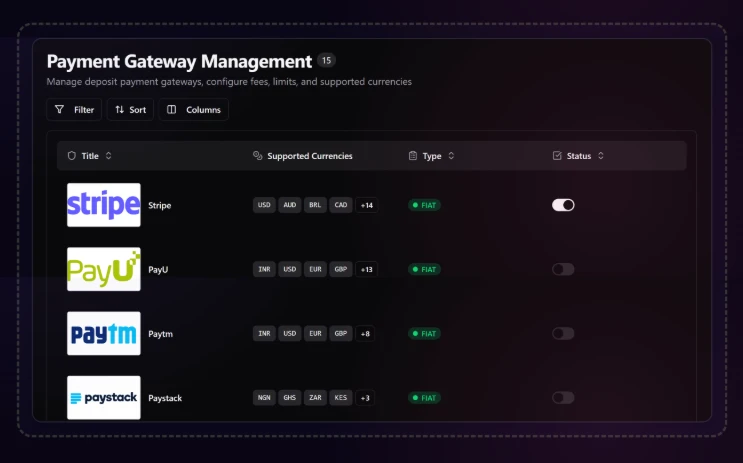Click the clipboard icon beside Type header
743x463 pixels.
click(413, 156)
